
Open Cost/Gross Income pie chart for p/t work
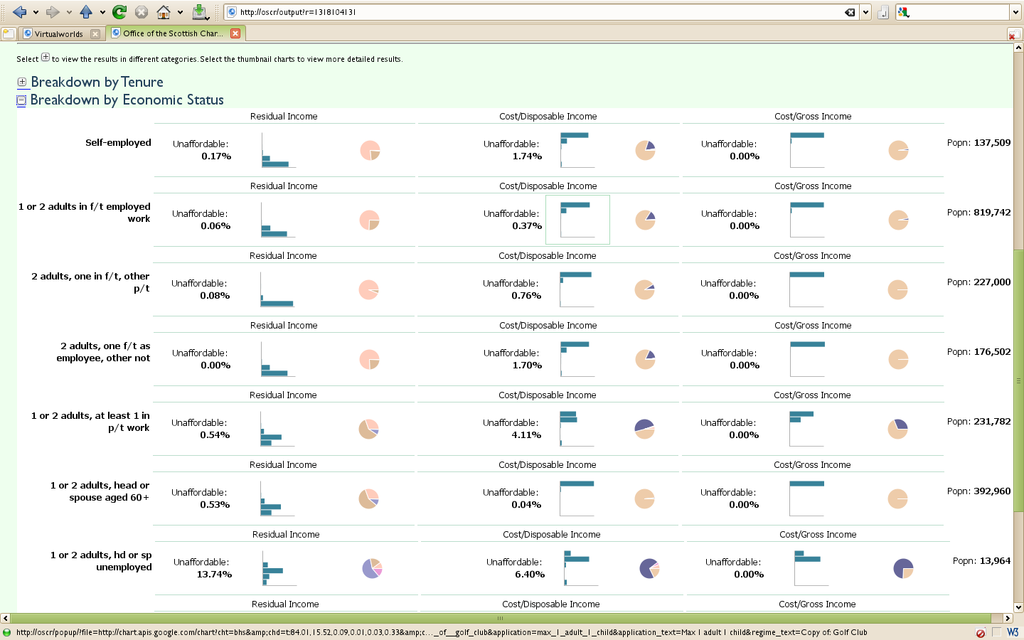click(x=898, y=428)
